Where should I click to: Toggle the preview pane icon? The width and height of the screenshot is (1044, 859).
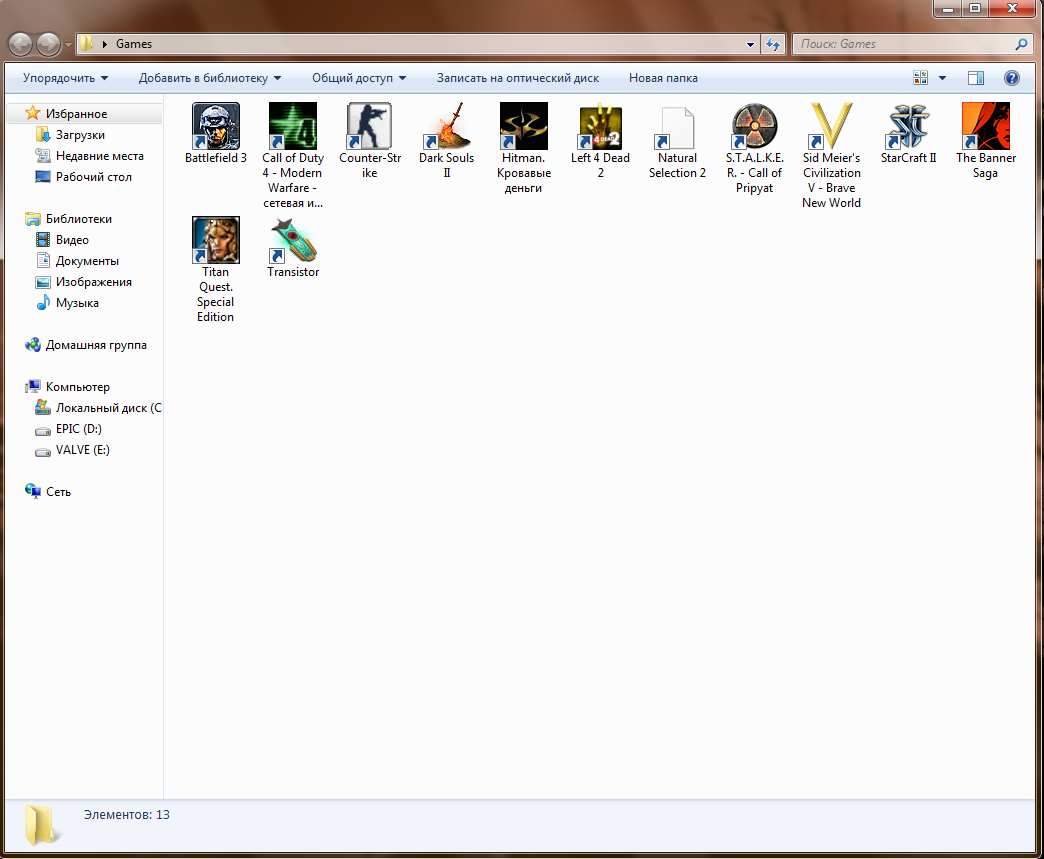pos(975,78)
